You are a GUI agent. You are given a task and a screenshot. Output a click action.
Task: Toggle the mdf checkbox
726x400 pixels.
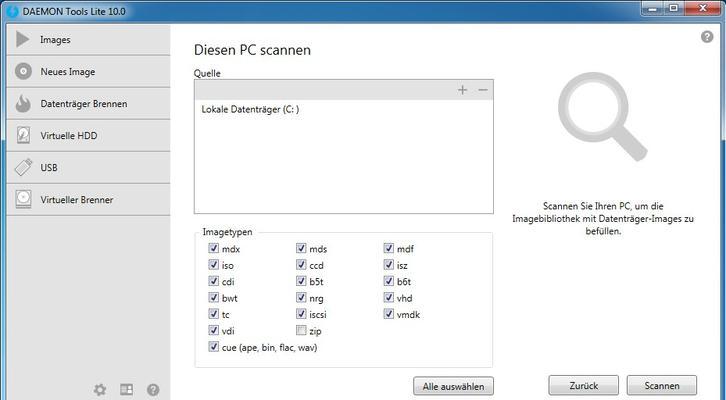[388, 248]
